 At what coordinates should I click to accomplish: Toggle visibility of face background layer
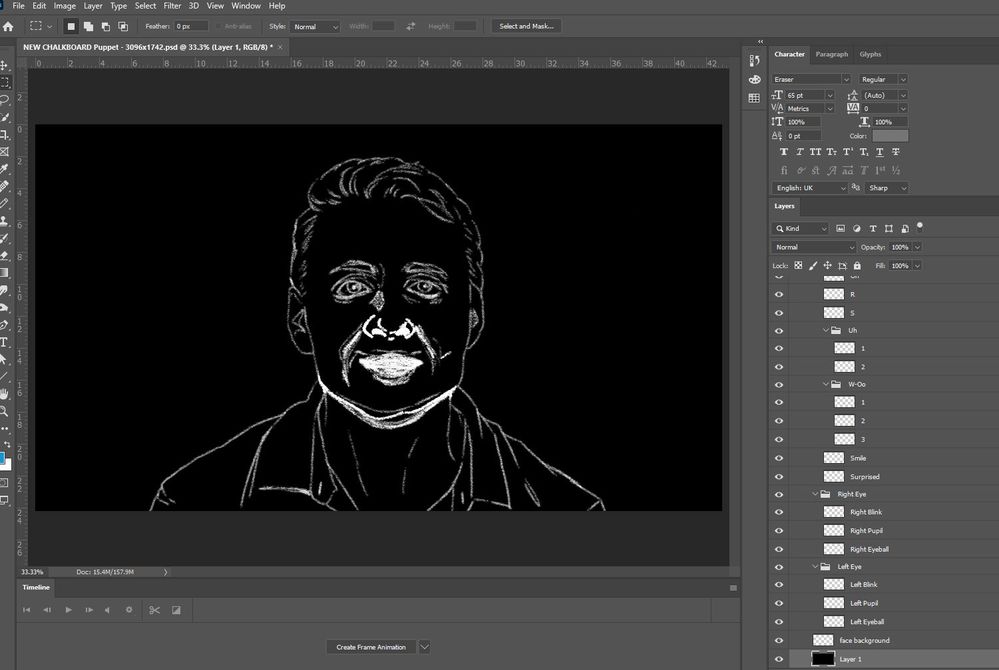tap(779, 641)
